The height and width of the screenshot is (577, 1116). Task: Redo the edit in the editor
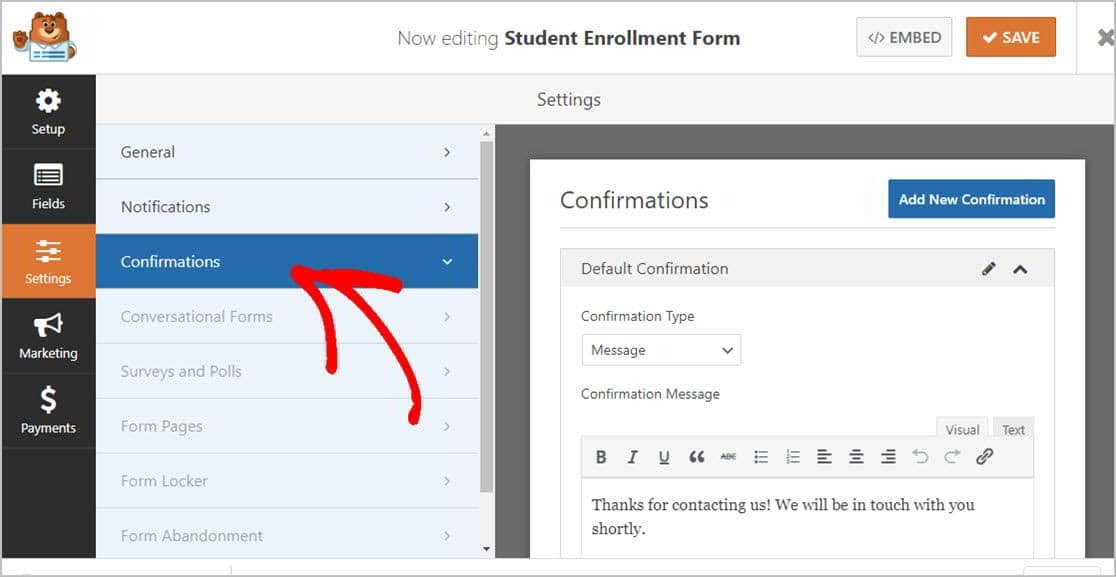point(952,457)
